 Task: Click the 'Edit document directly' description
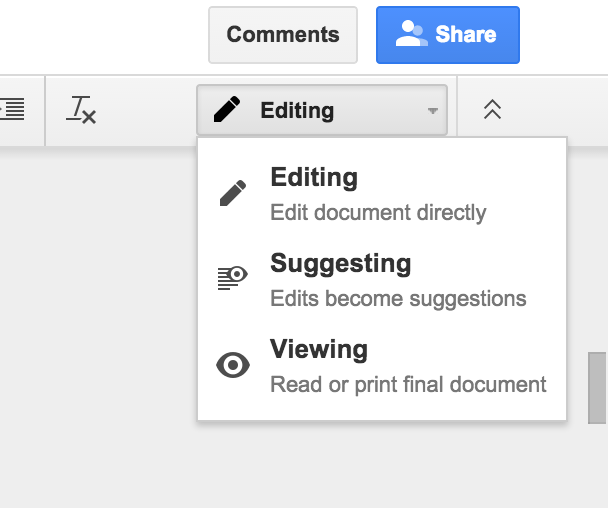point(378,213)
